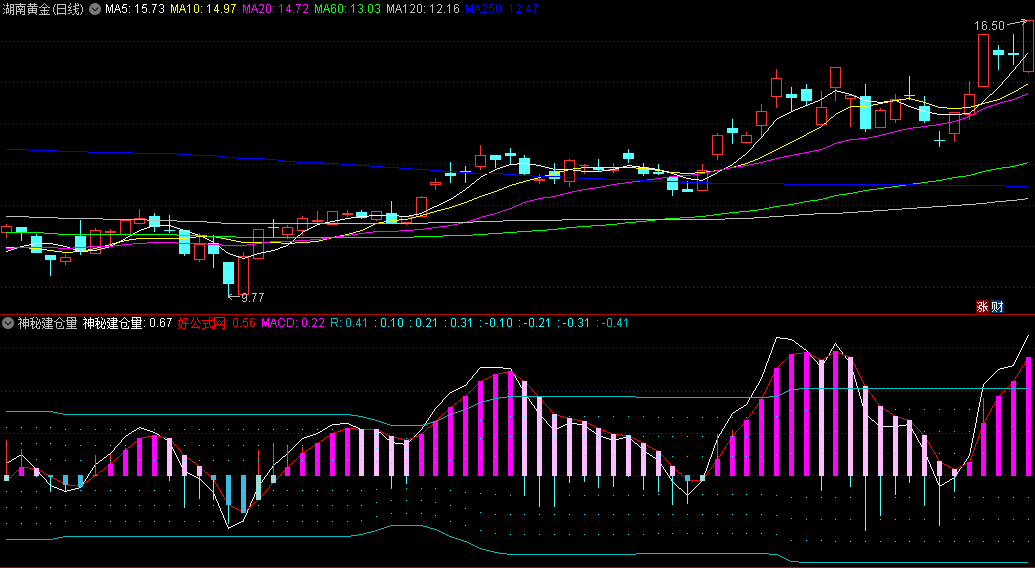The width and height of the screenshot is (1035, 568).
Task: Click the red 涨 marker icon
Action: 982,307
